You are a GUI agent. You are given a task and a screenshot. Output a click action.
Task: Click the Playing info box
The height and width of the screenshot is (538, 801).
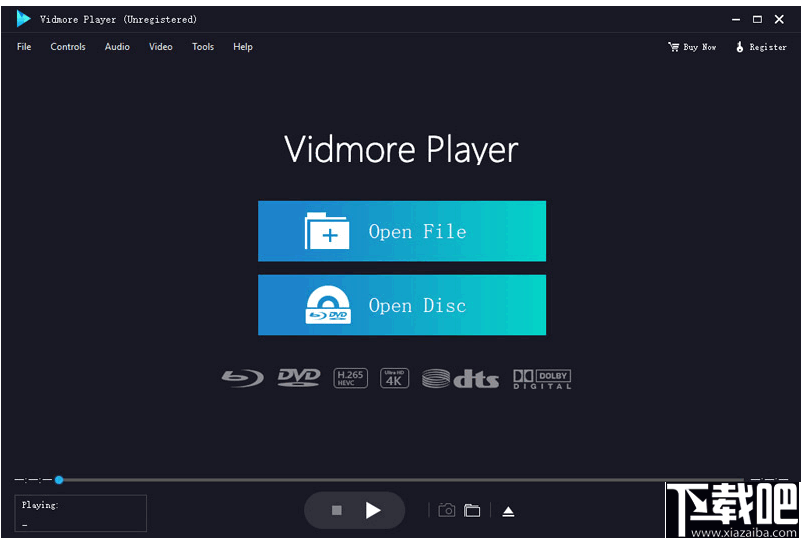80,513
